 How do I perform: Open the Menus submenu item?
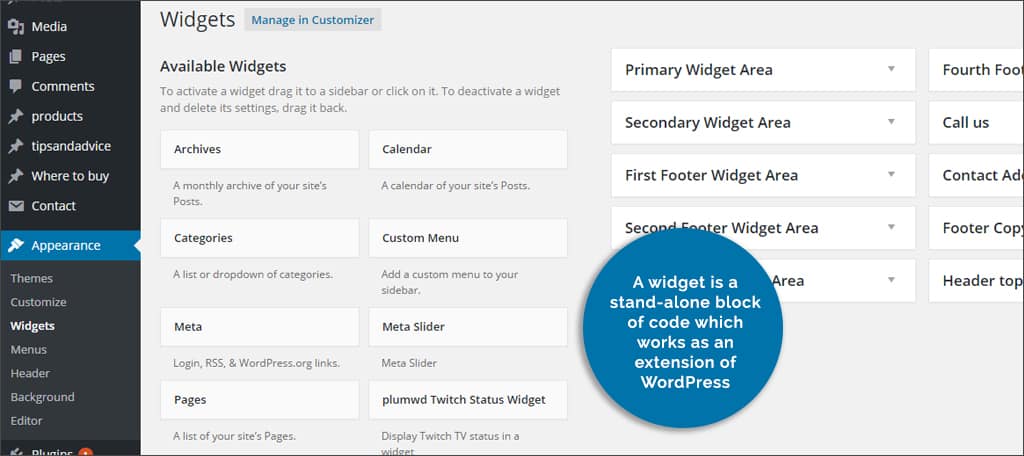tap(29, 350)
